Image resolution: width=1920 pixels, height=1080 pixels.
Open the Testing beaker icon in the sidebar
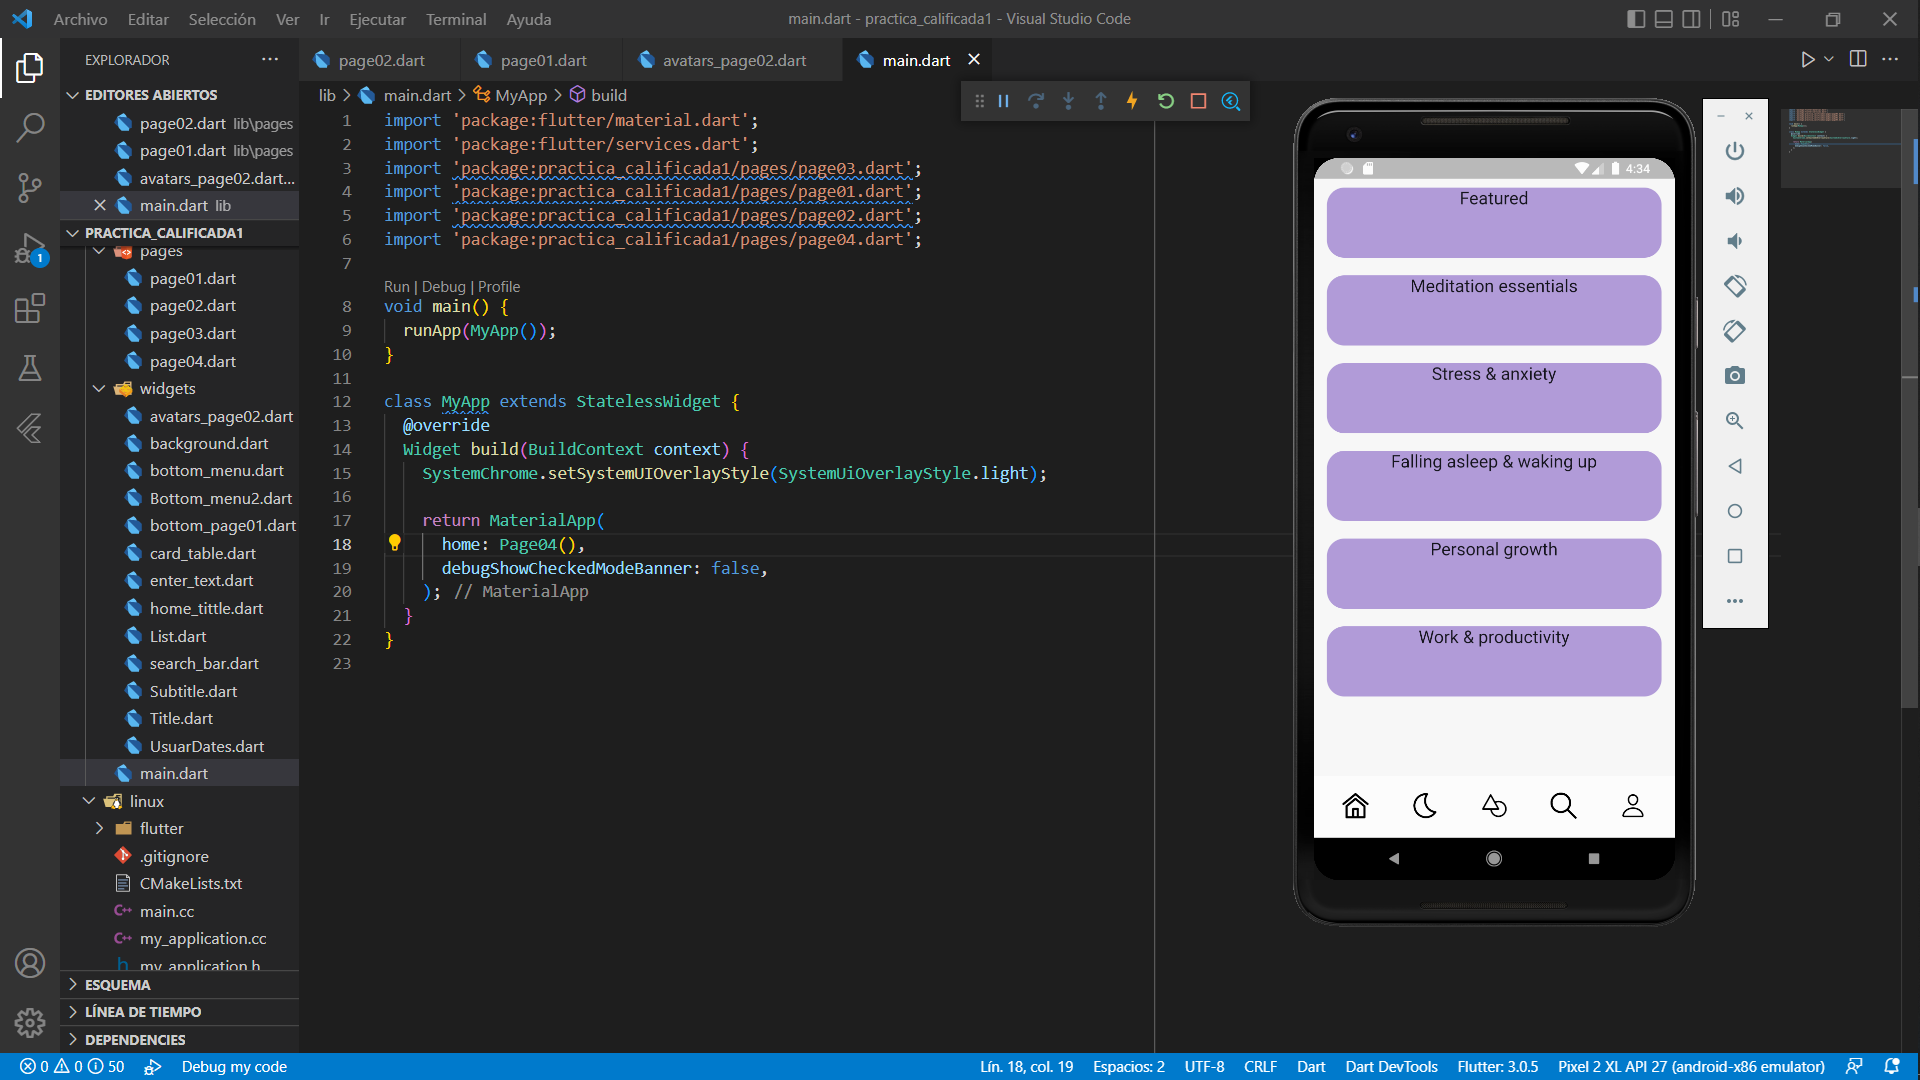point(30,368)
